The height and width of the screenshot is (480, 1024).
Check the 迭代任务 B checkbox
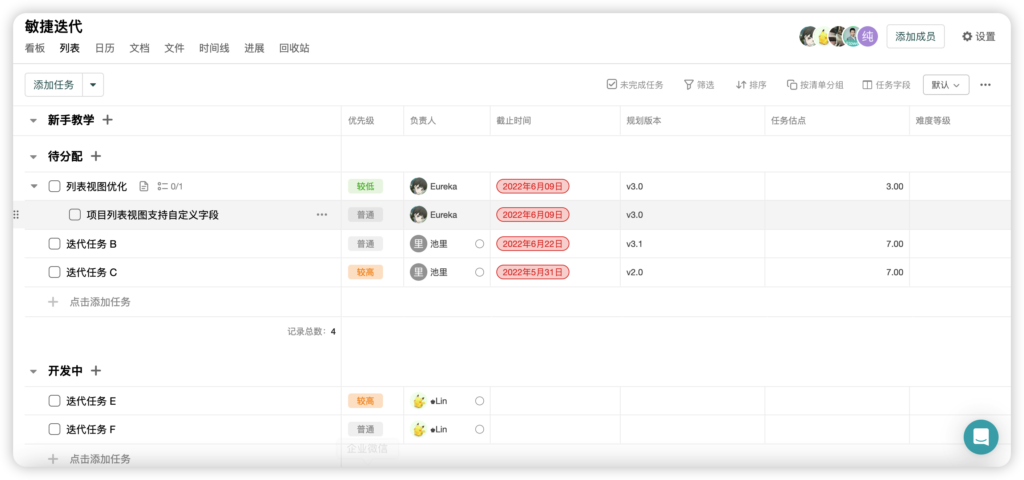pos(55,244)
